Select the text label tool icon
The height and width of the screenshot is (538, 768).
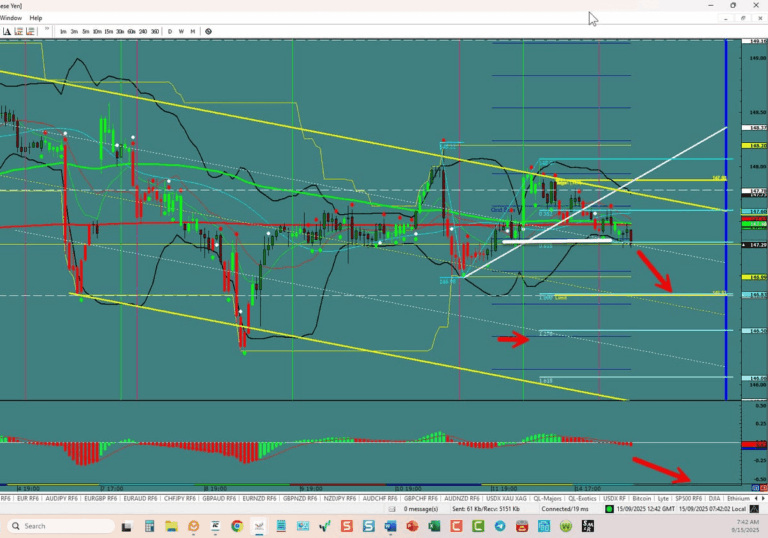(x=7, y=31)
